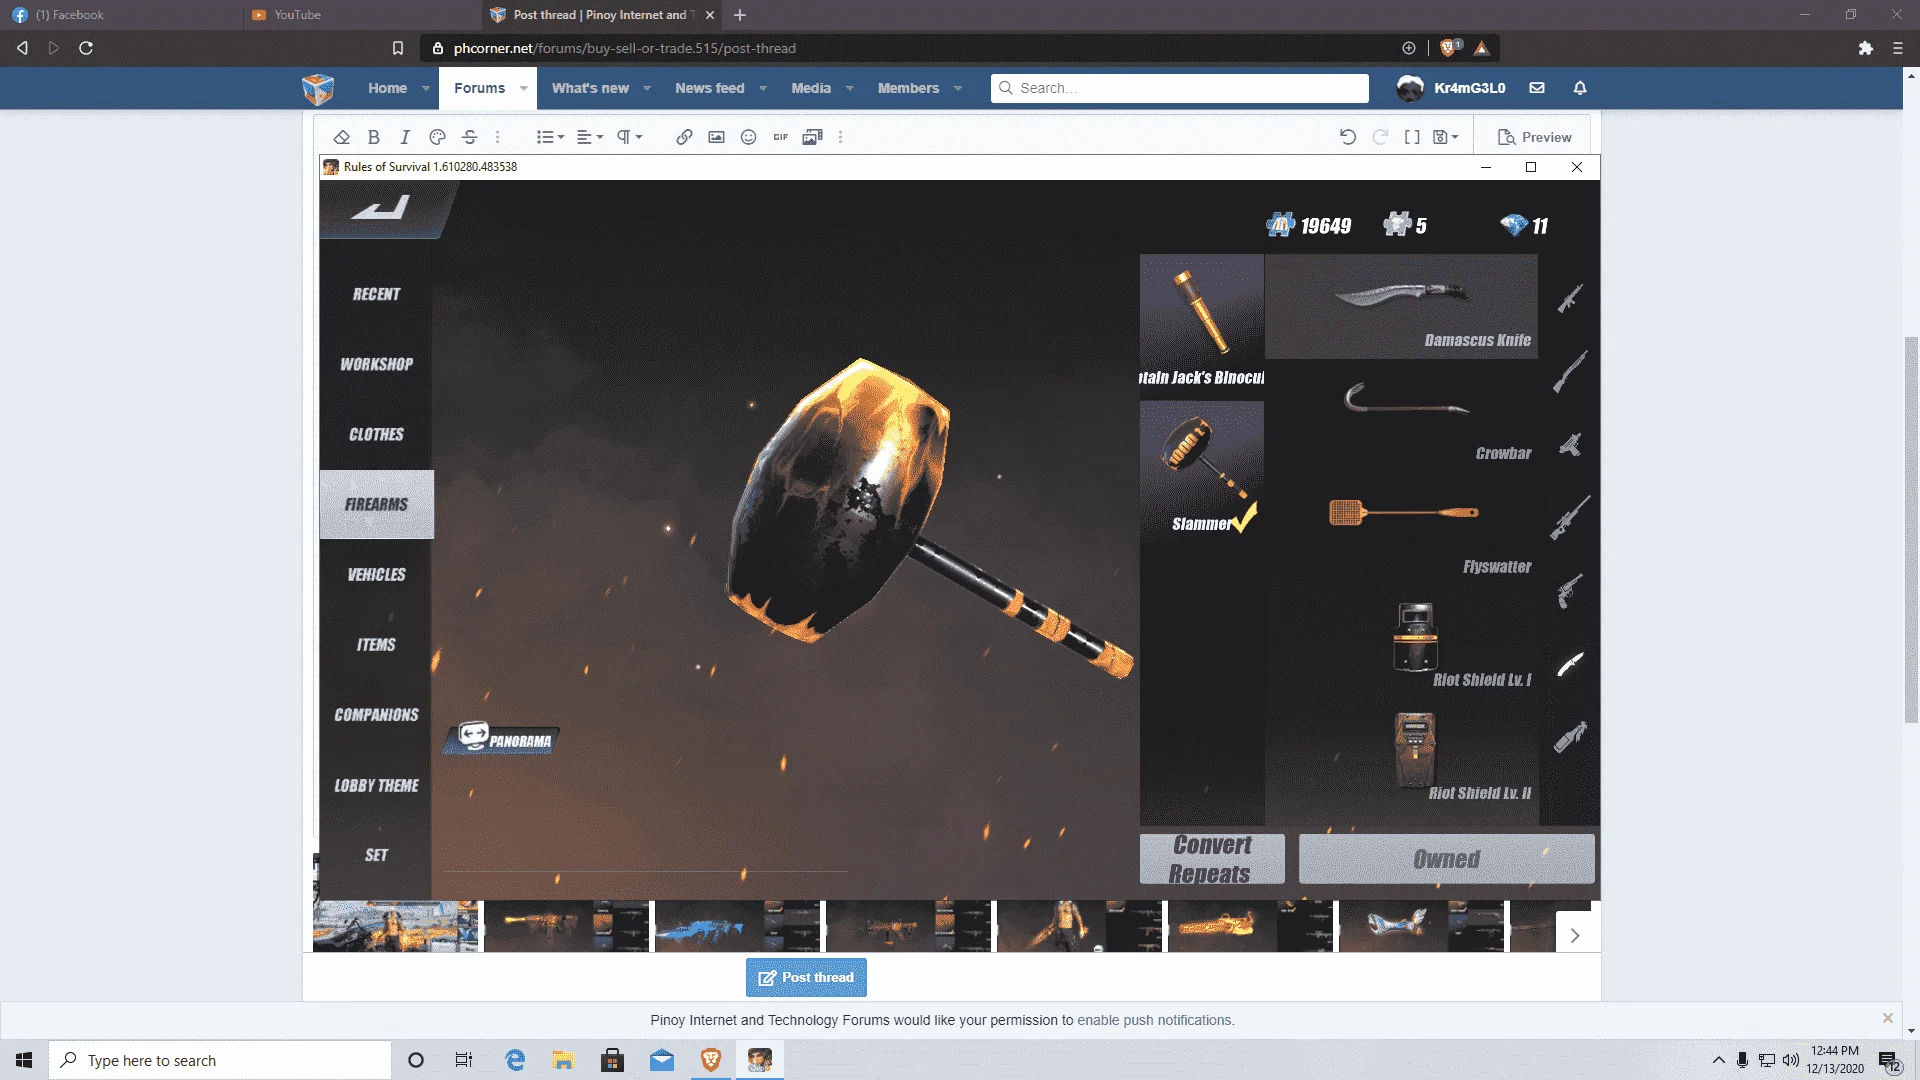The height and width of the screenshot is (1080, 1920).
Task: Switch to the YouTube browser tab
Action: tap(362, 15)
